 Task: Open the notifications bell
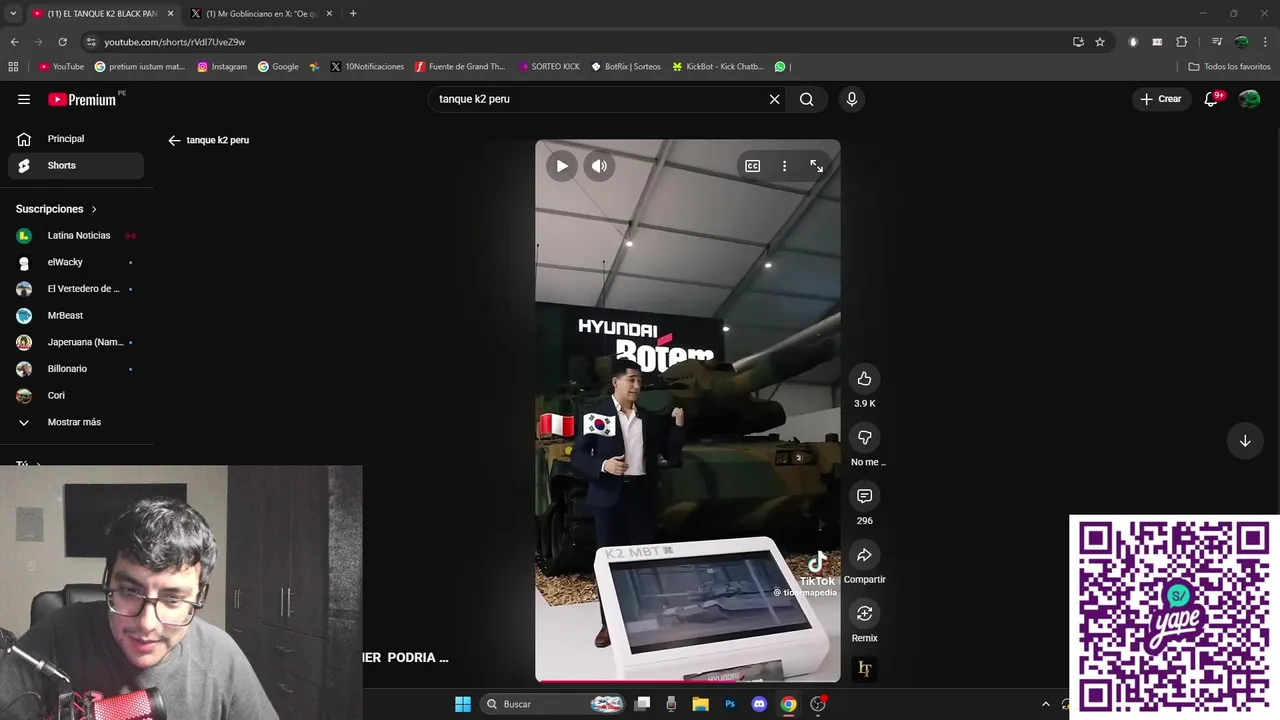point(1211,99)
